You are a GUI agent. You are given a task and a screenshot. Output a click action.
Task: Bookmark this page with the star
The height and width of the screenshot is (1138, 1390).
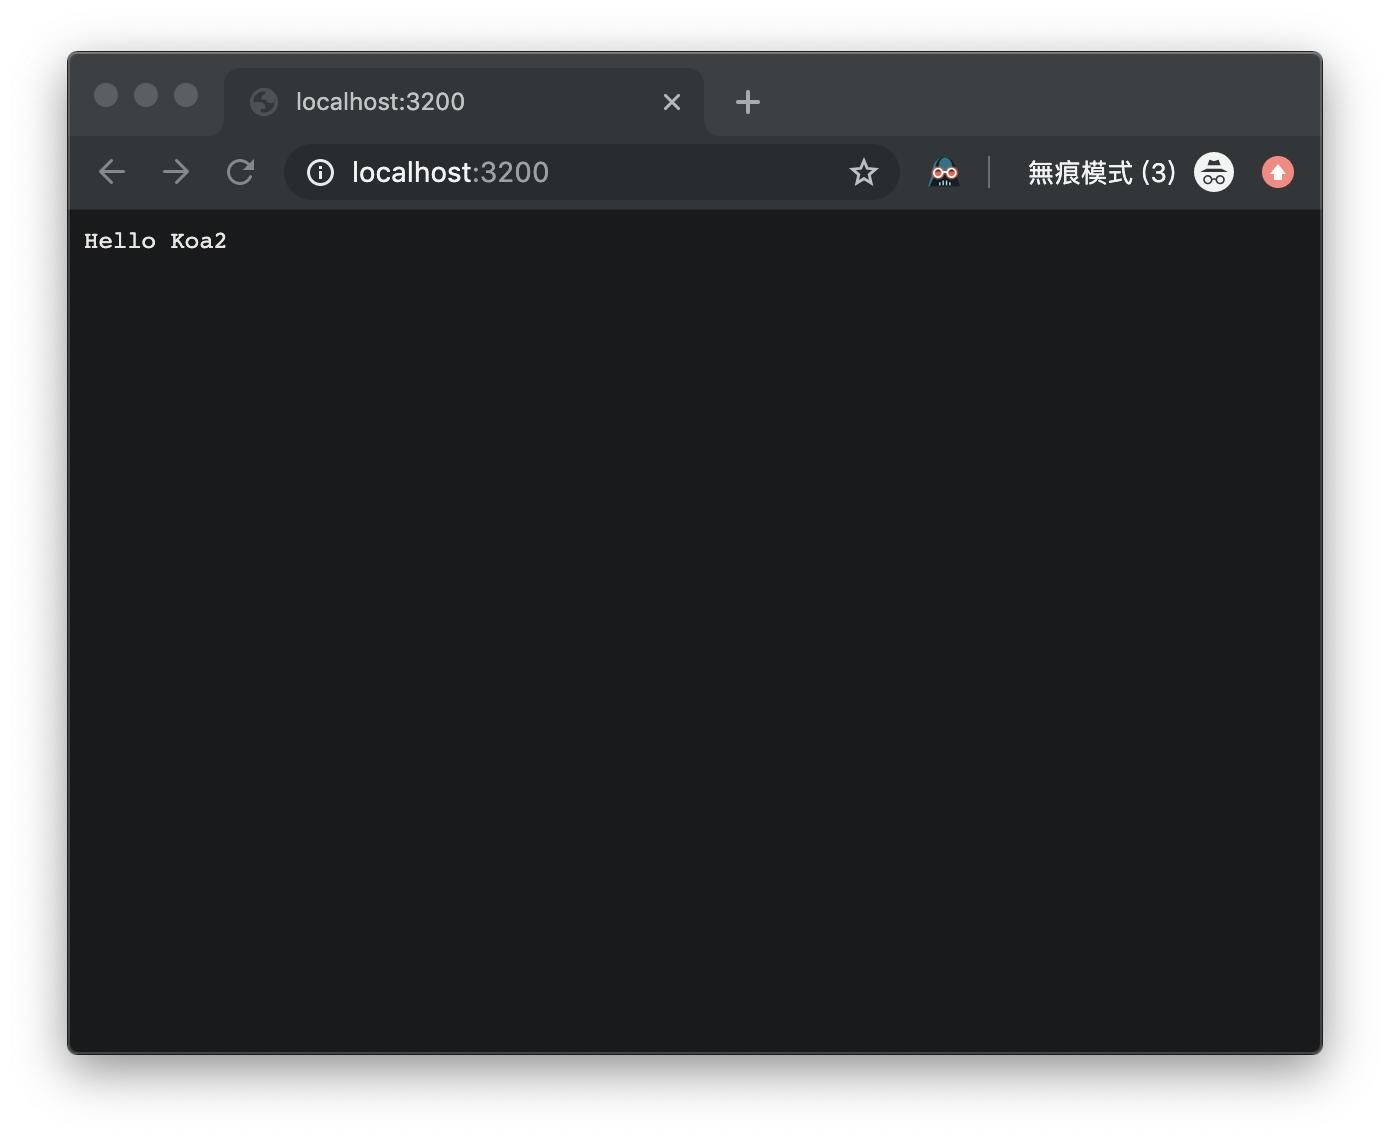864,172
